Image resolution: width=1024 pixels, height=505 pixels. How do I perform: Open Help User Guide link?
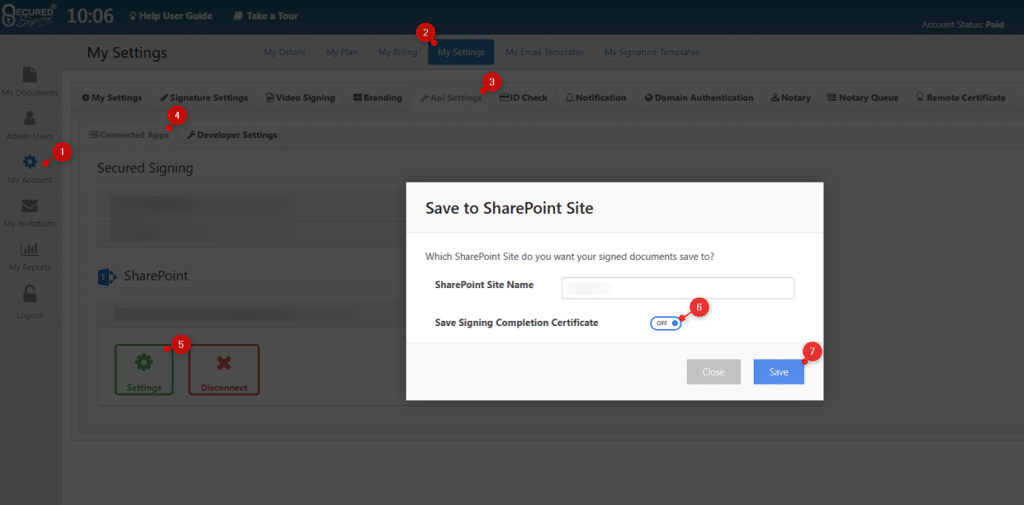171,16
